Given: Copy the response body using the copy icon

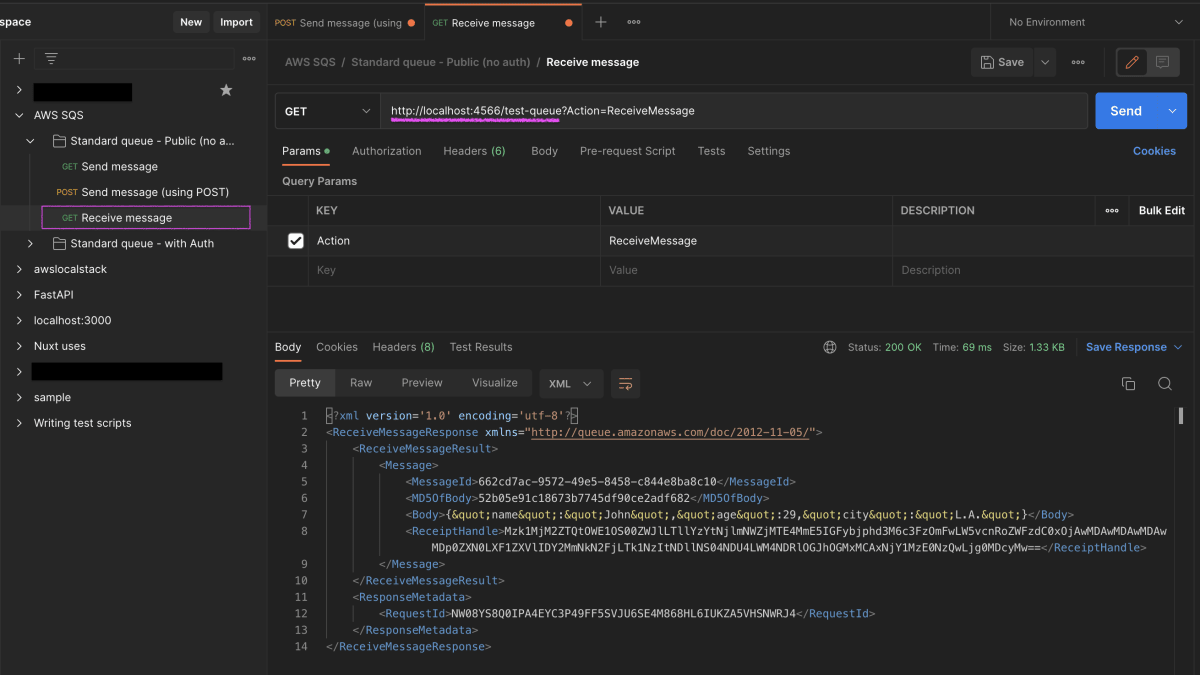Looking at the screenshot, I should click(x=1128, y=383).
